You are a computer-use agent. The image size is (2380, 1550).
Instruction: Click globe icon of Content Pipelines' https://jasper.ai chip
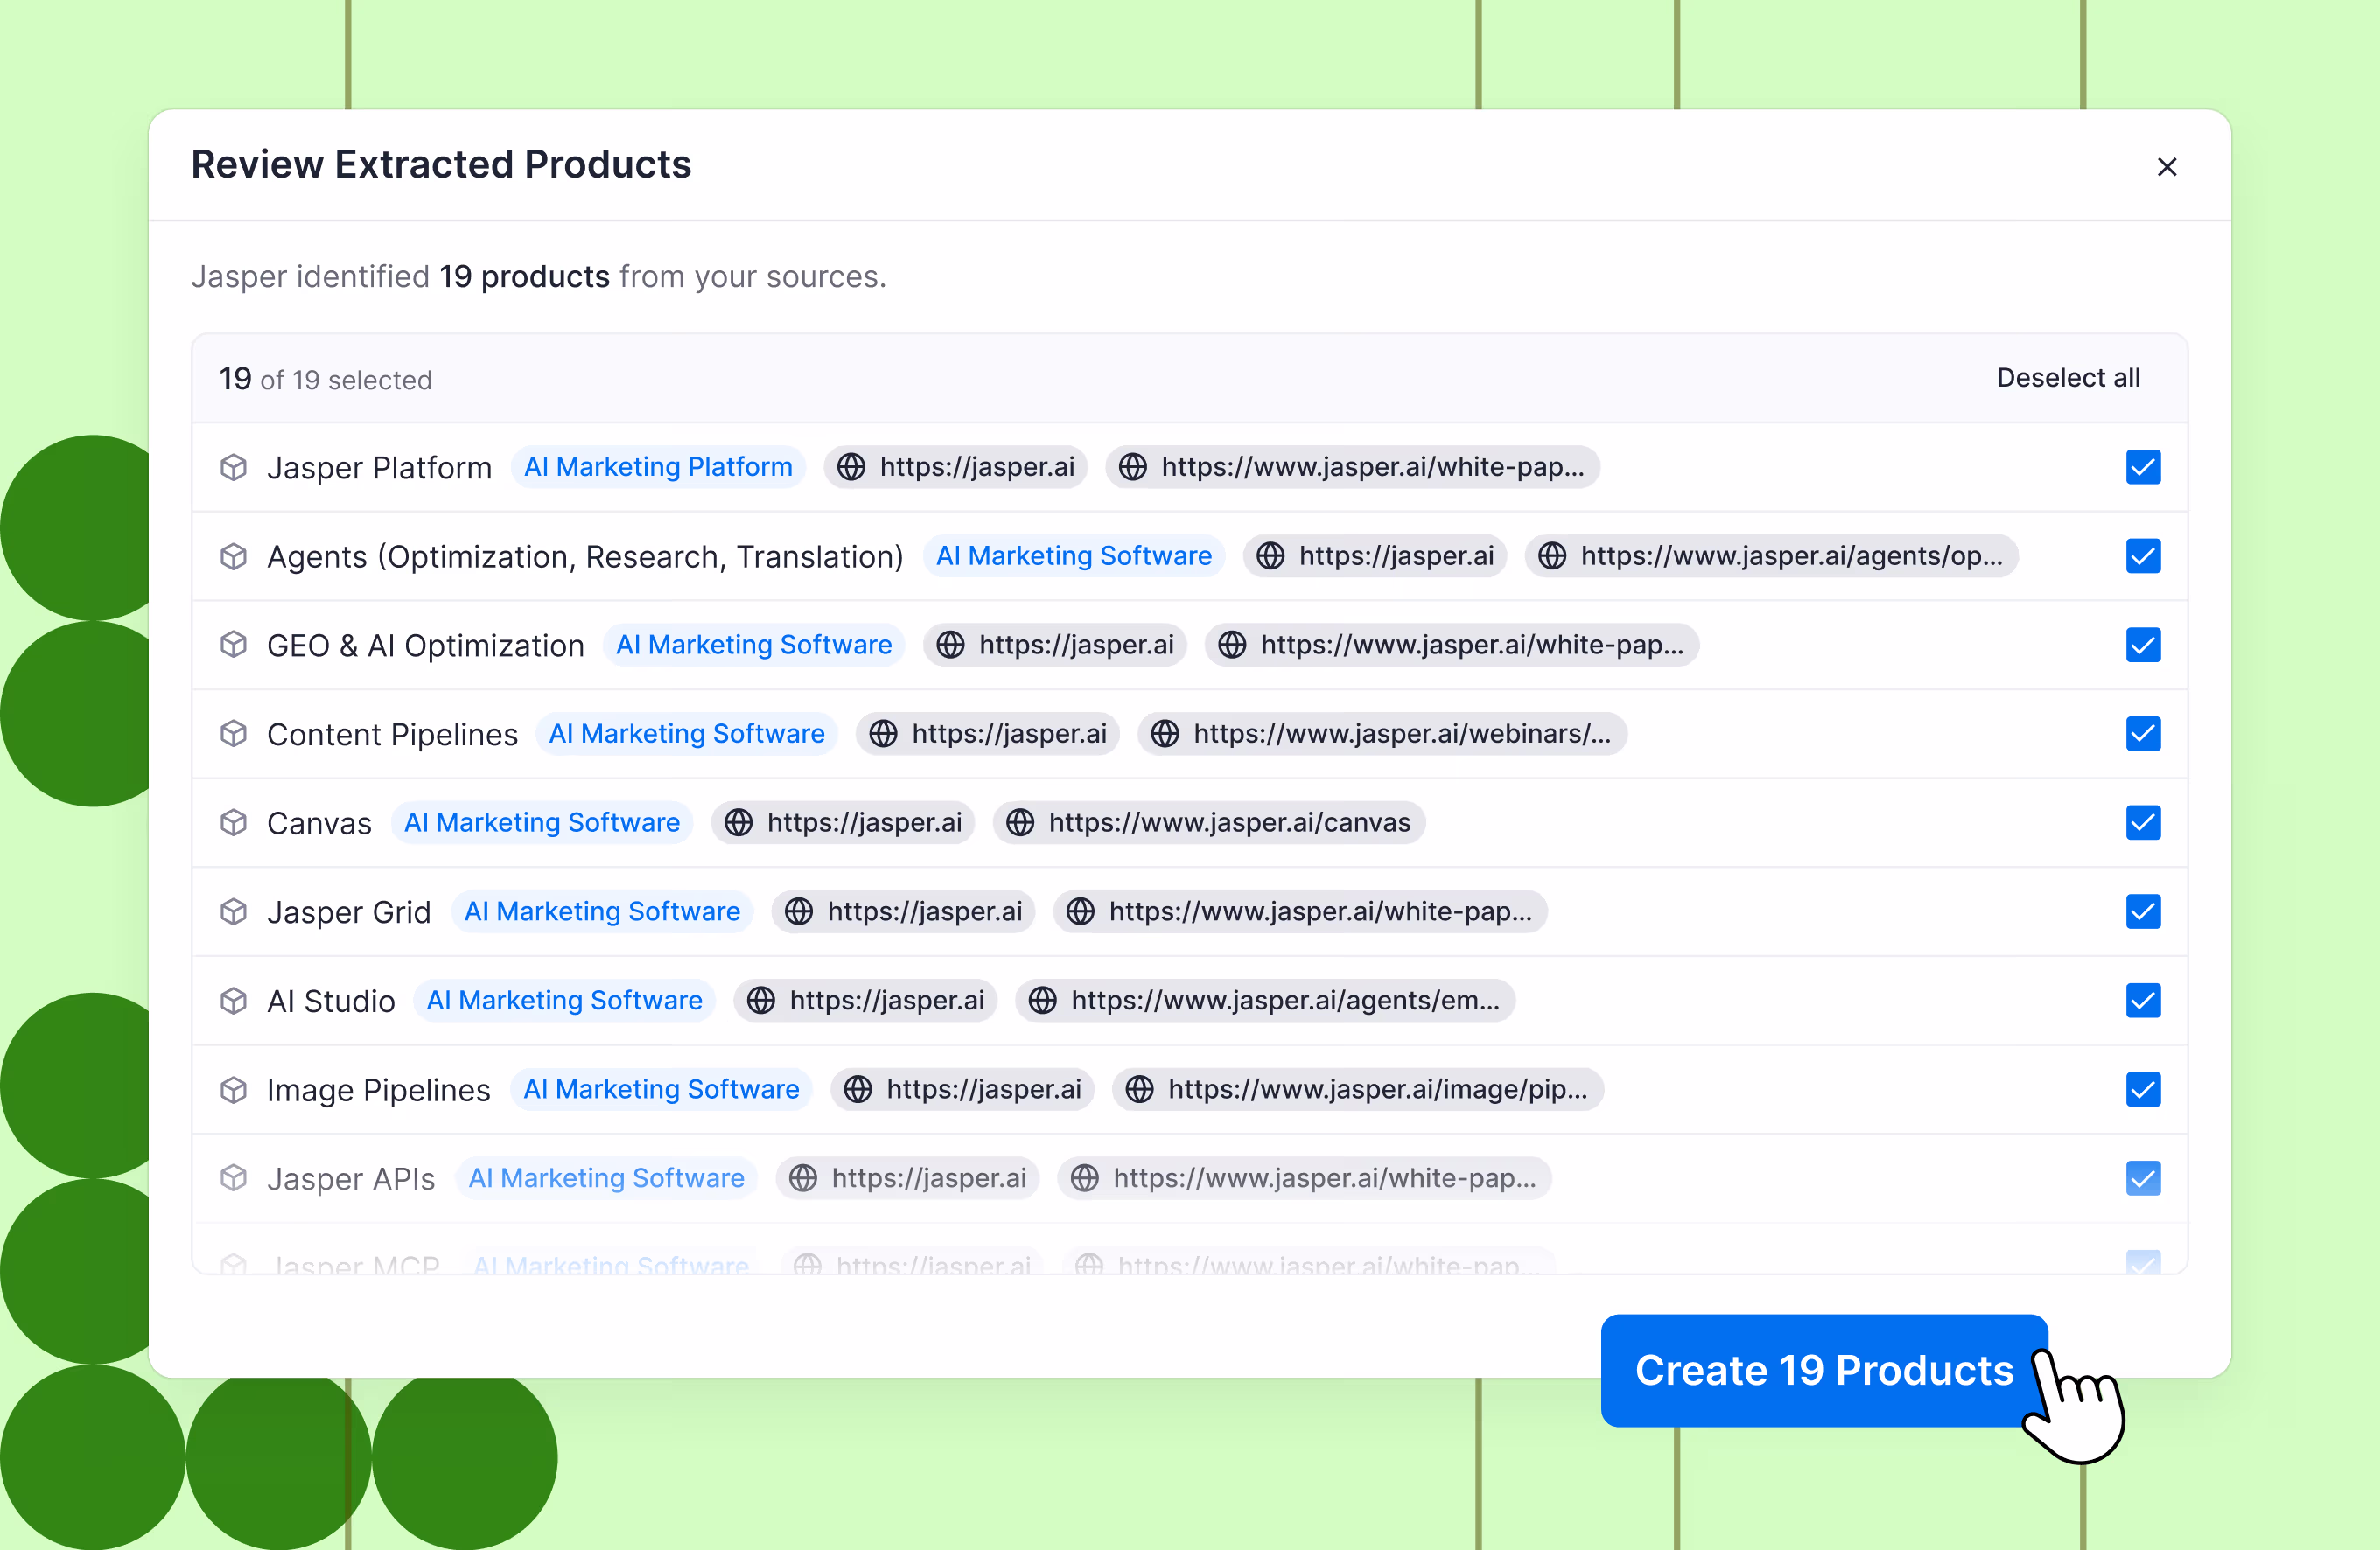click(883, 734)
